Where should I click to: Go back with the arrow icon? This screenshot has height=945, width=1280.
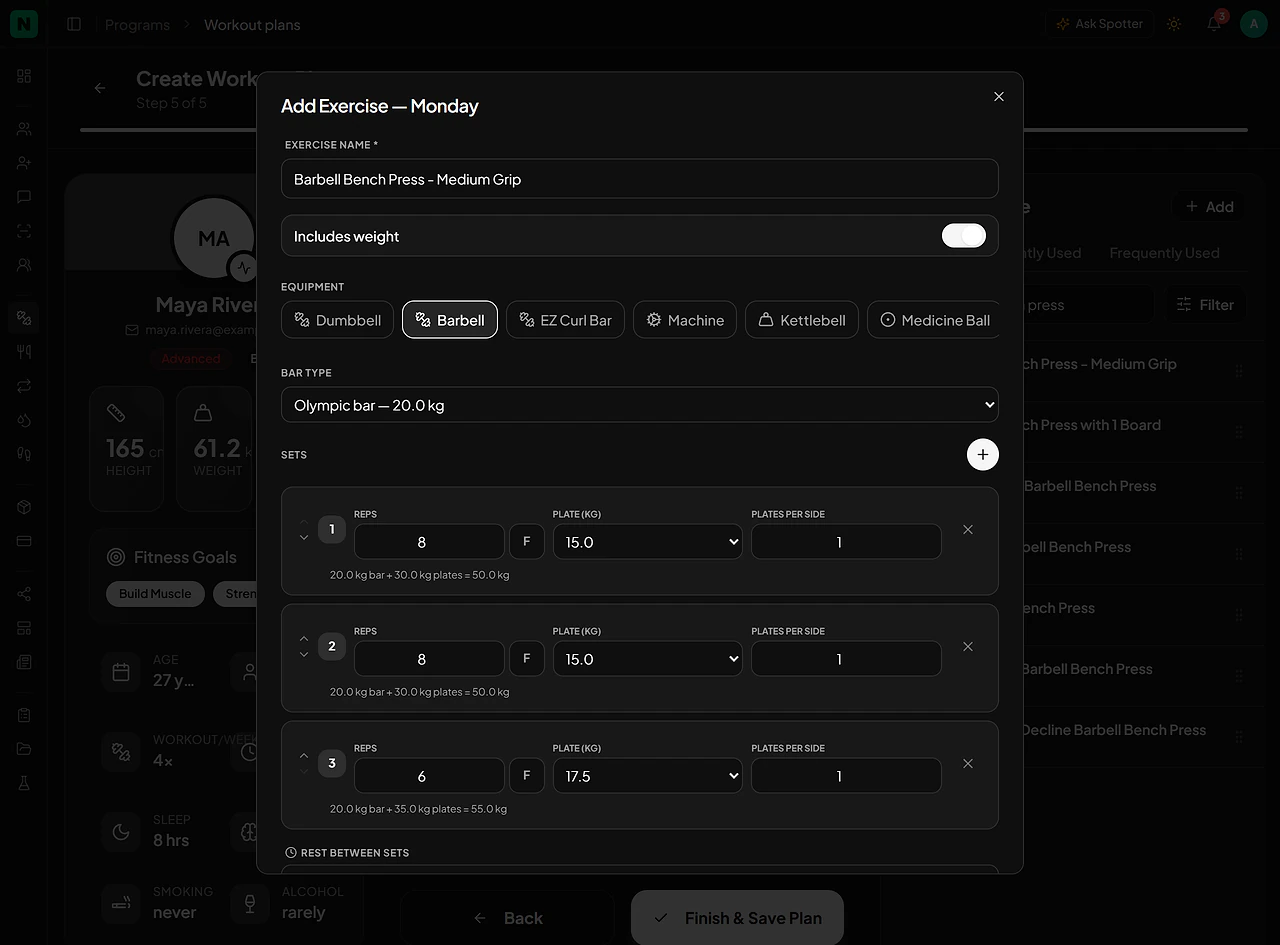pyautogui.click(x=100, y=88)
